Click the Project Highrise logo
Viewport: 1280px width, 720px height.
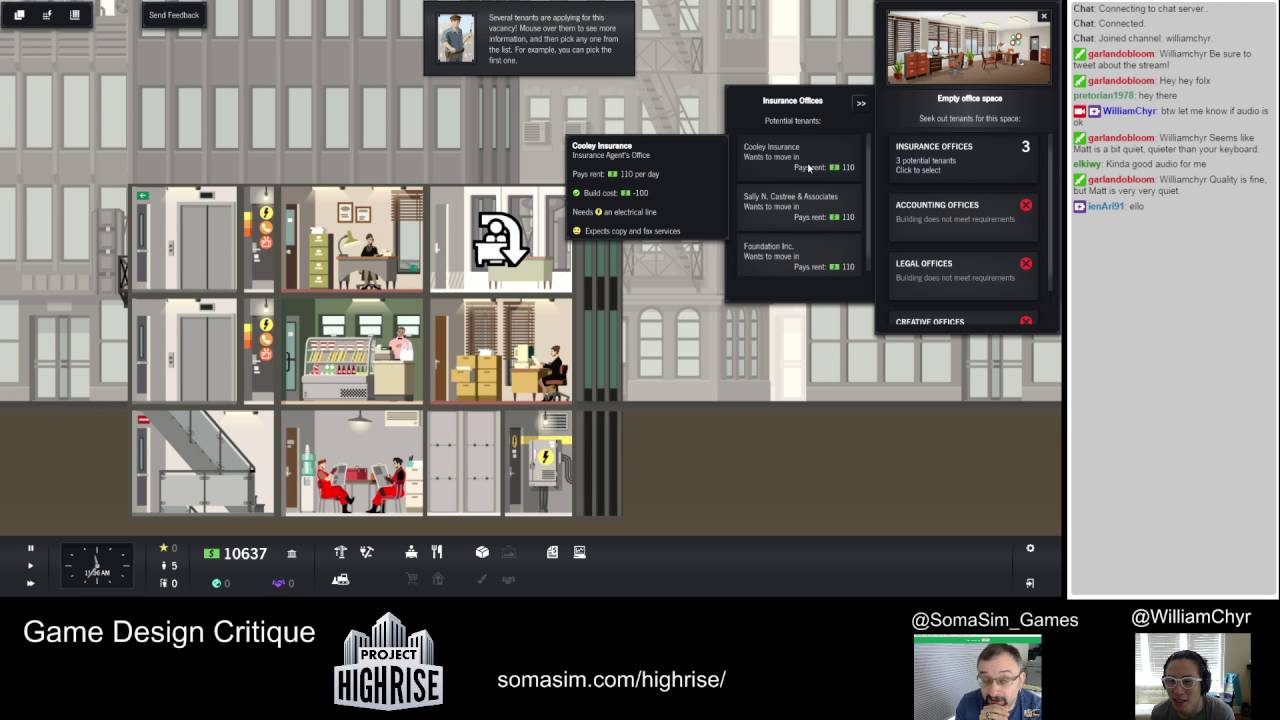pos(388,660)
